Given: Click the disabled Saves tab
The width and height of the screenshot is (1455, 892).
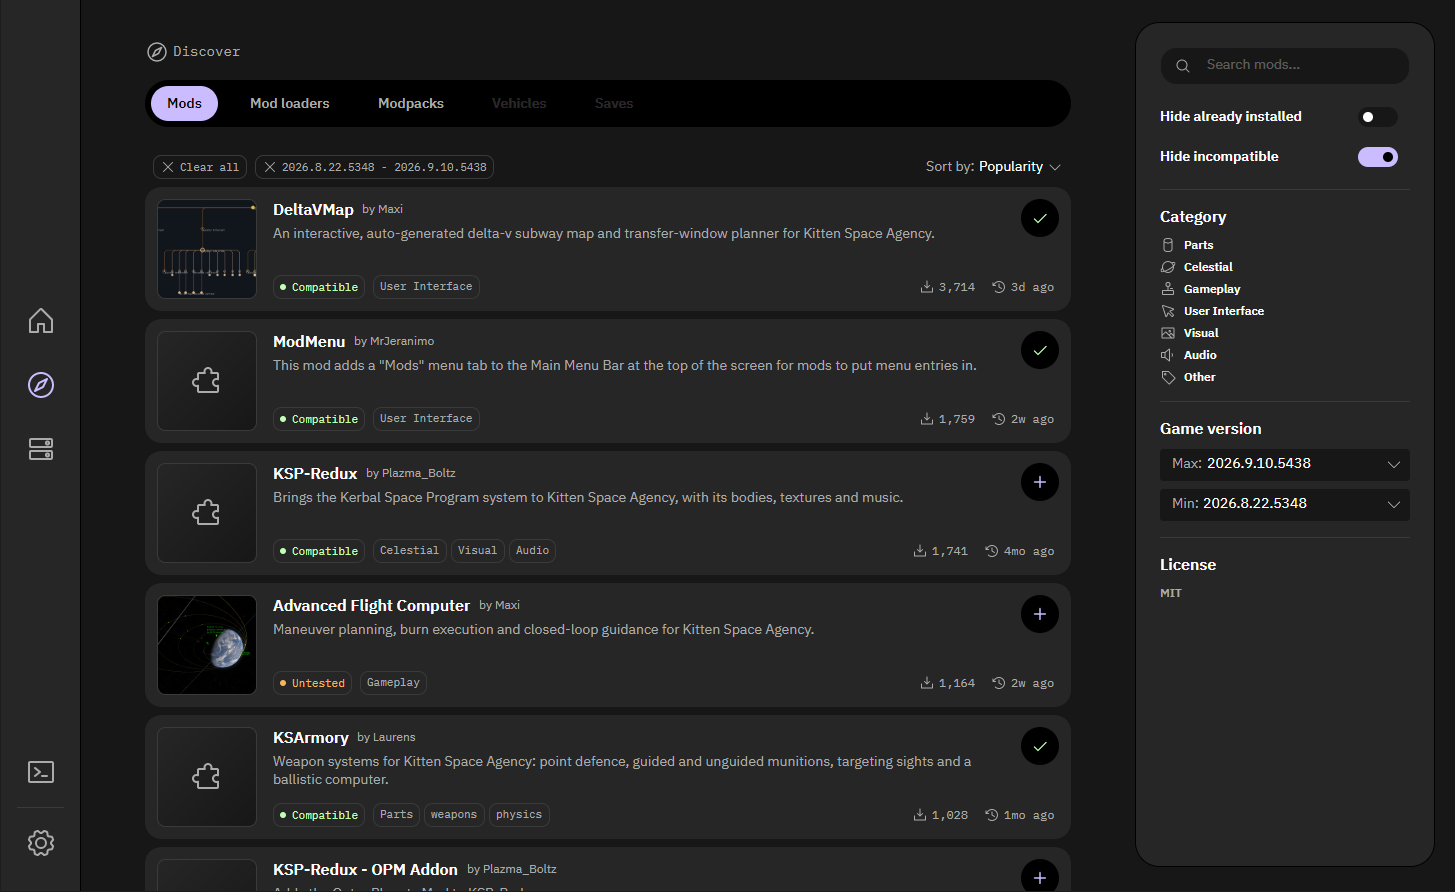Looking at the screenshot, I should [x=614, y=103].
